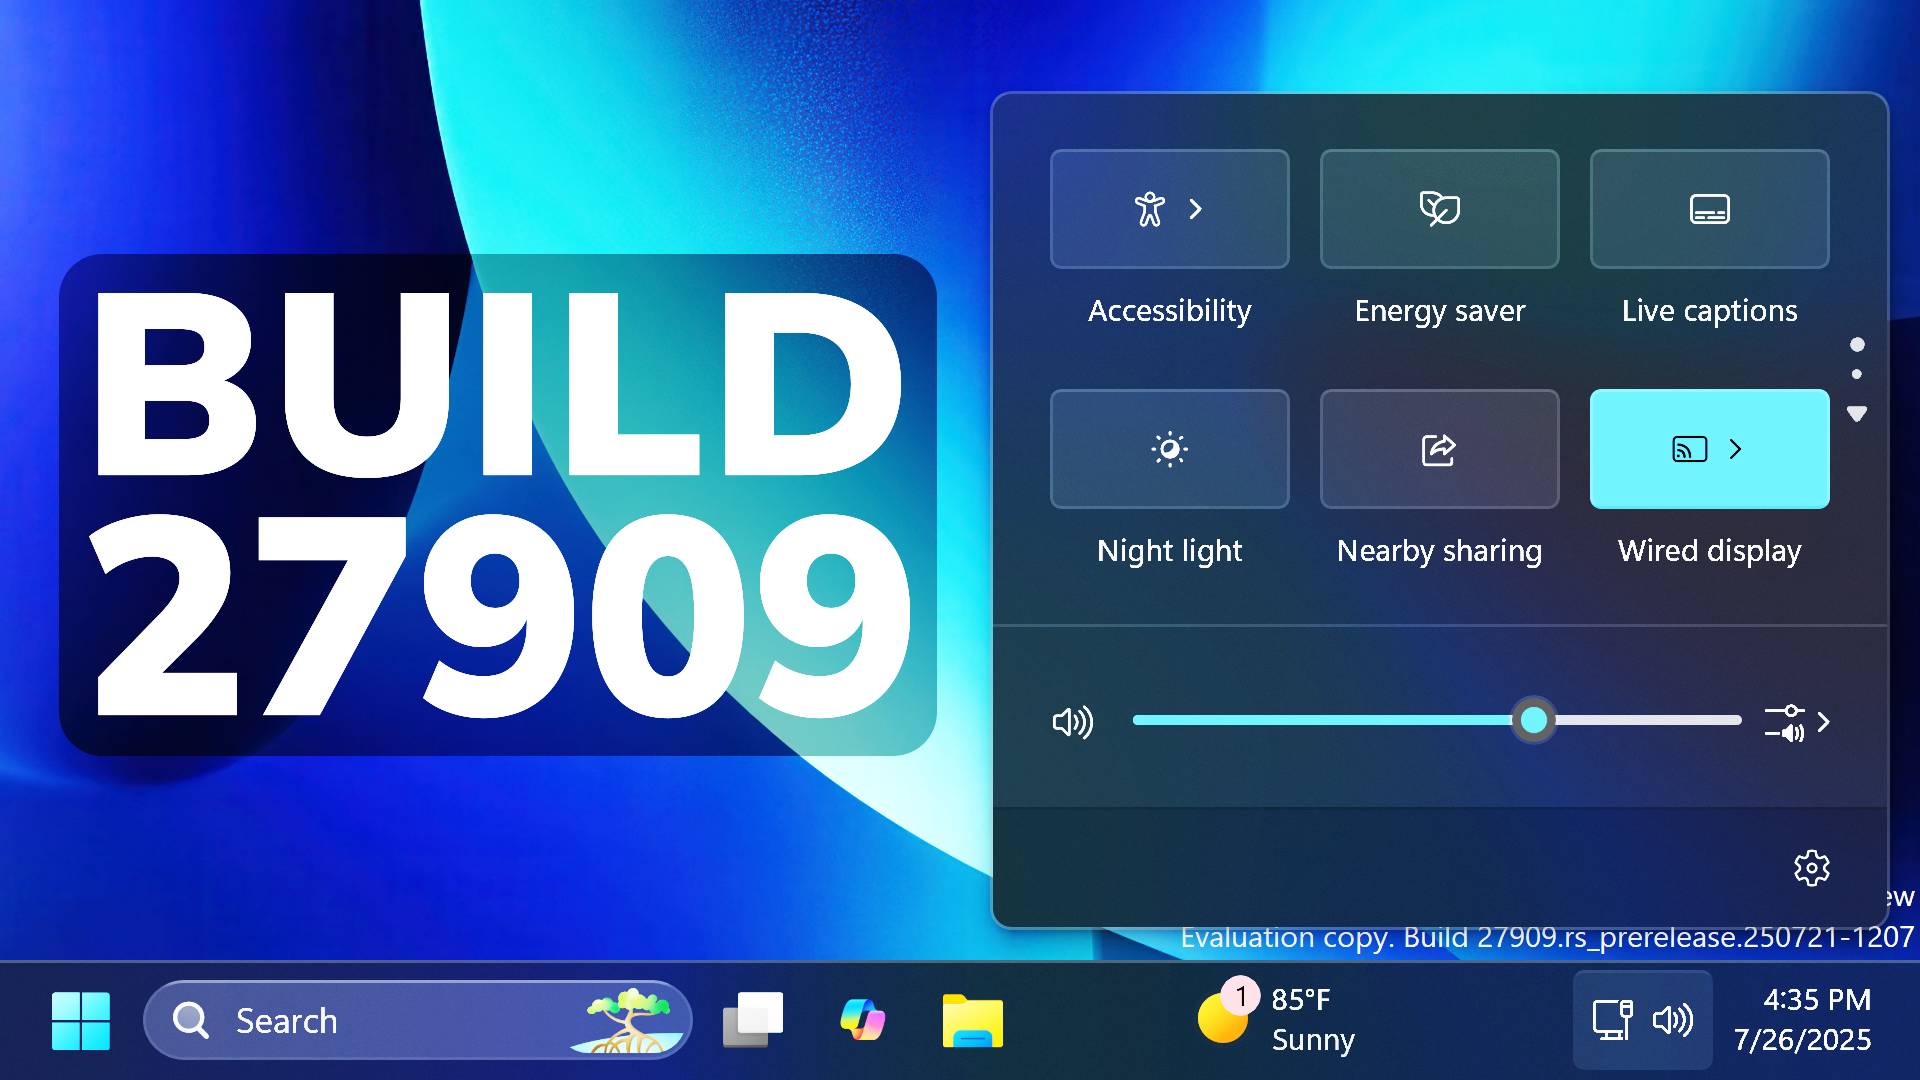The width and height of the screenshot is (1920, 1080).
Task: Turn on Live captions
Action: [1709, 209]
